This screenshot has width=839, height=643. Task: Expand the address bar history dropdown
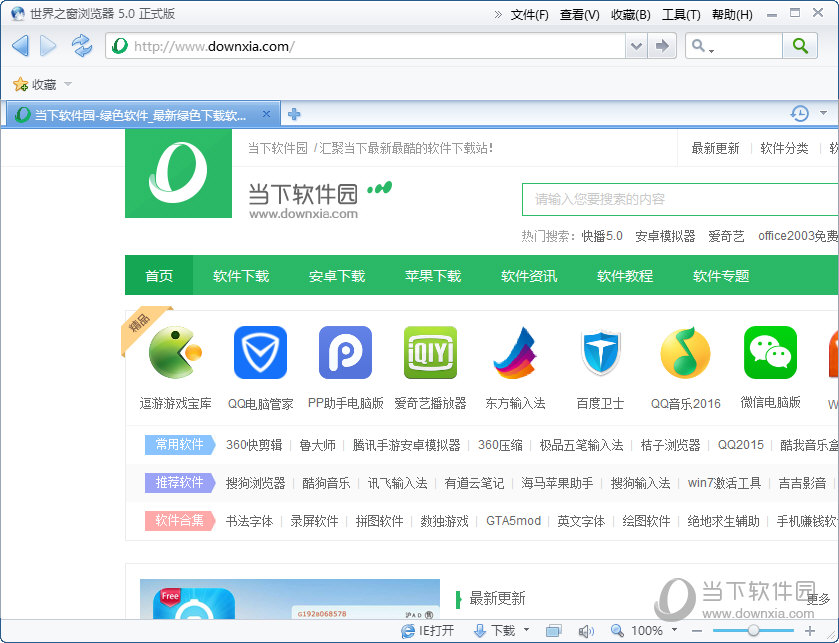636,46
